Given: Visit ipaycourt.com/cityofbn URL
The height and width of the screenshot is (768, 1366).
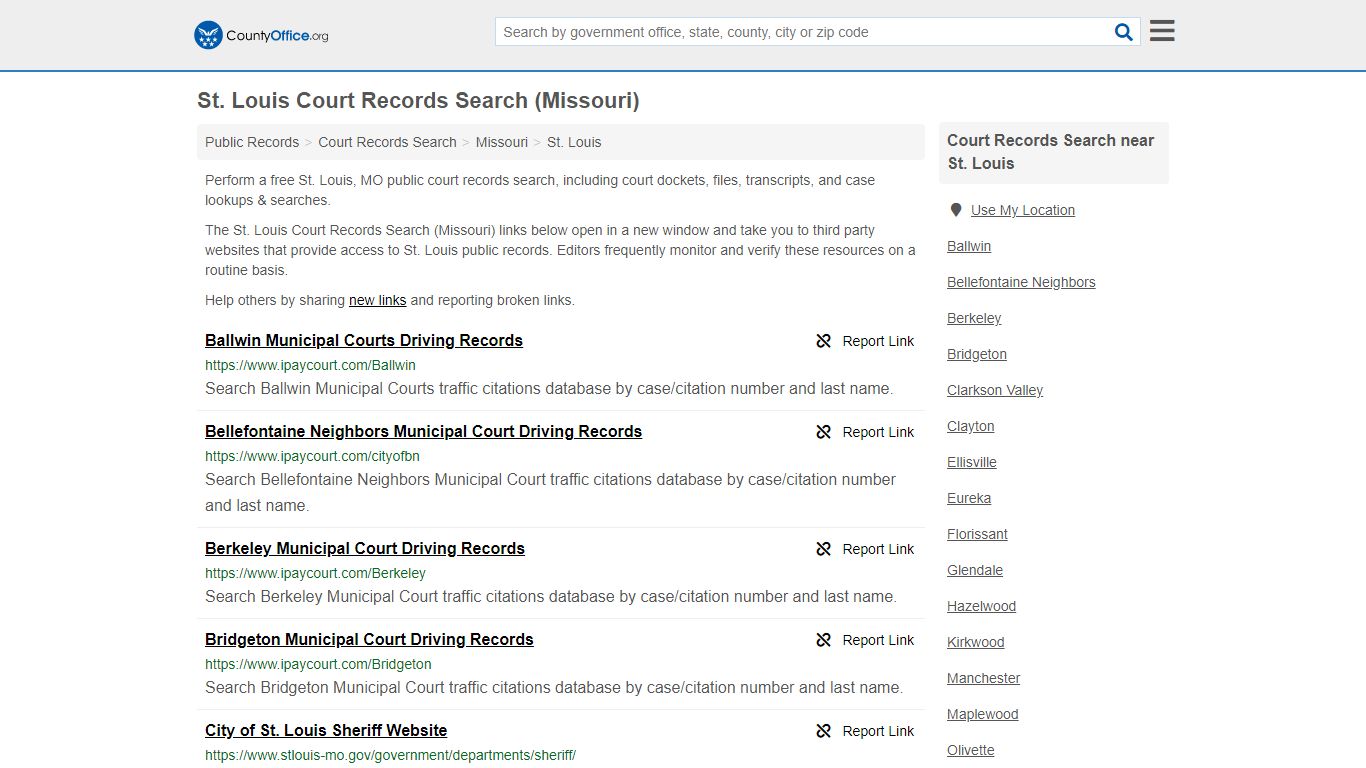Looking at the screenshot, I should point(312,456).
